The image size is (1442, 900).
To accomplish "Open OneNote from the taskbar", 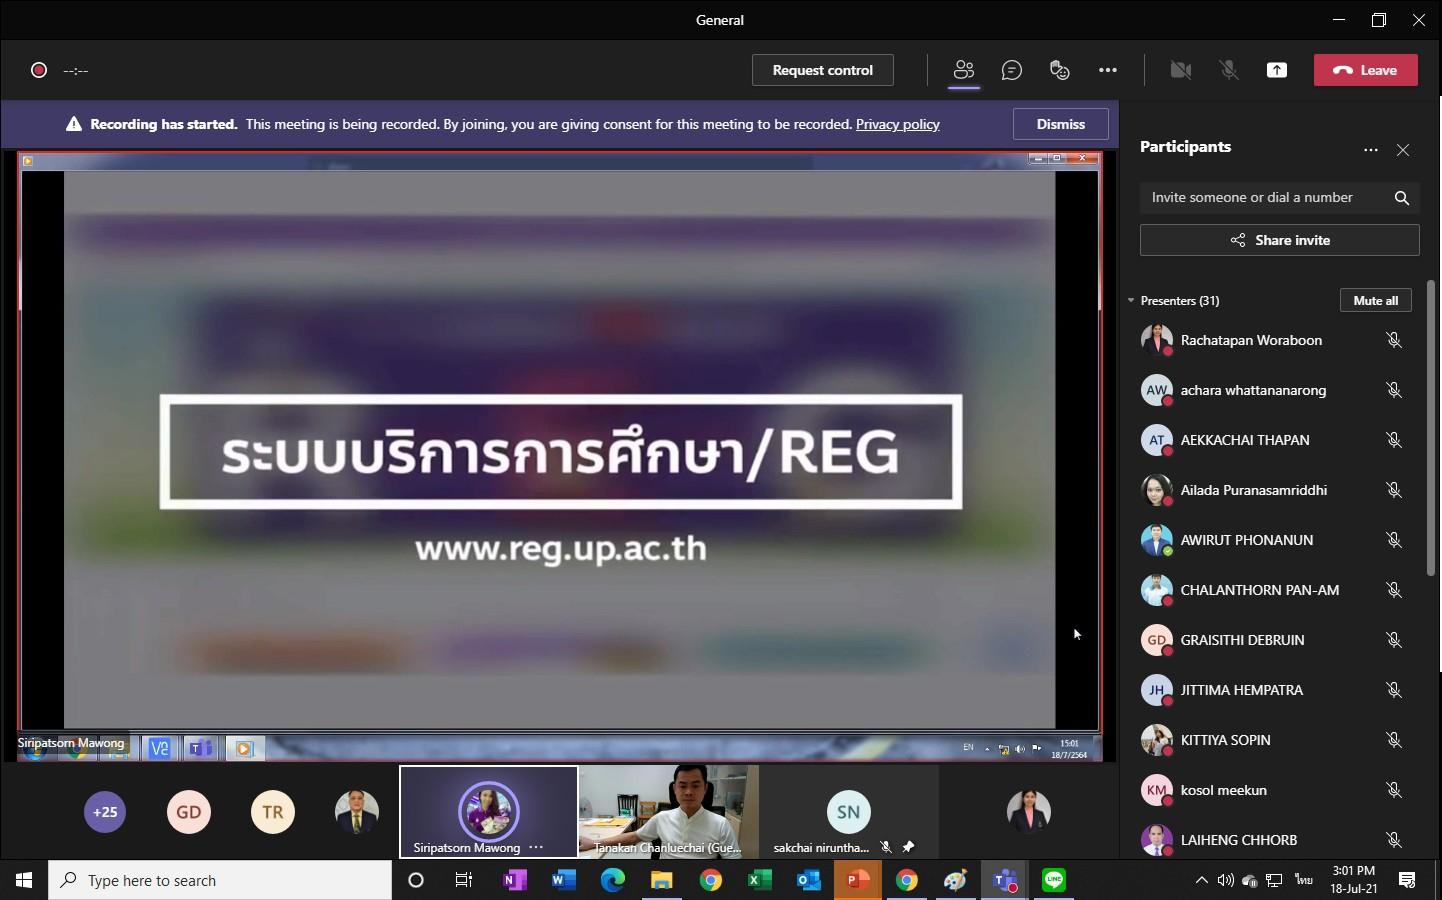I will click(515, 880).
